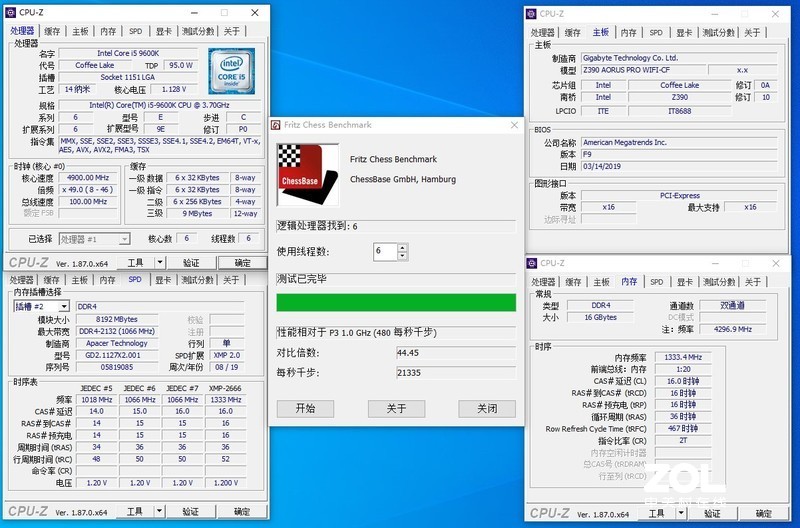Click the Fritz Chess Benchmark title bar icon
Image resolution: width=800 pixels, height=528 pixels.
[x=276, y=125]
